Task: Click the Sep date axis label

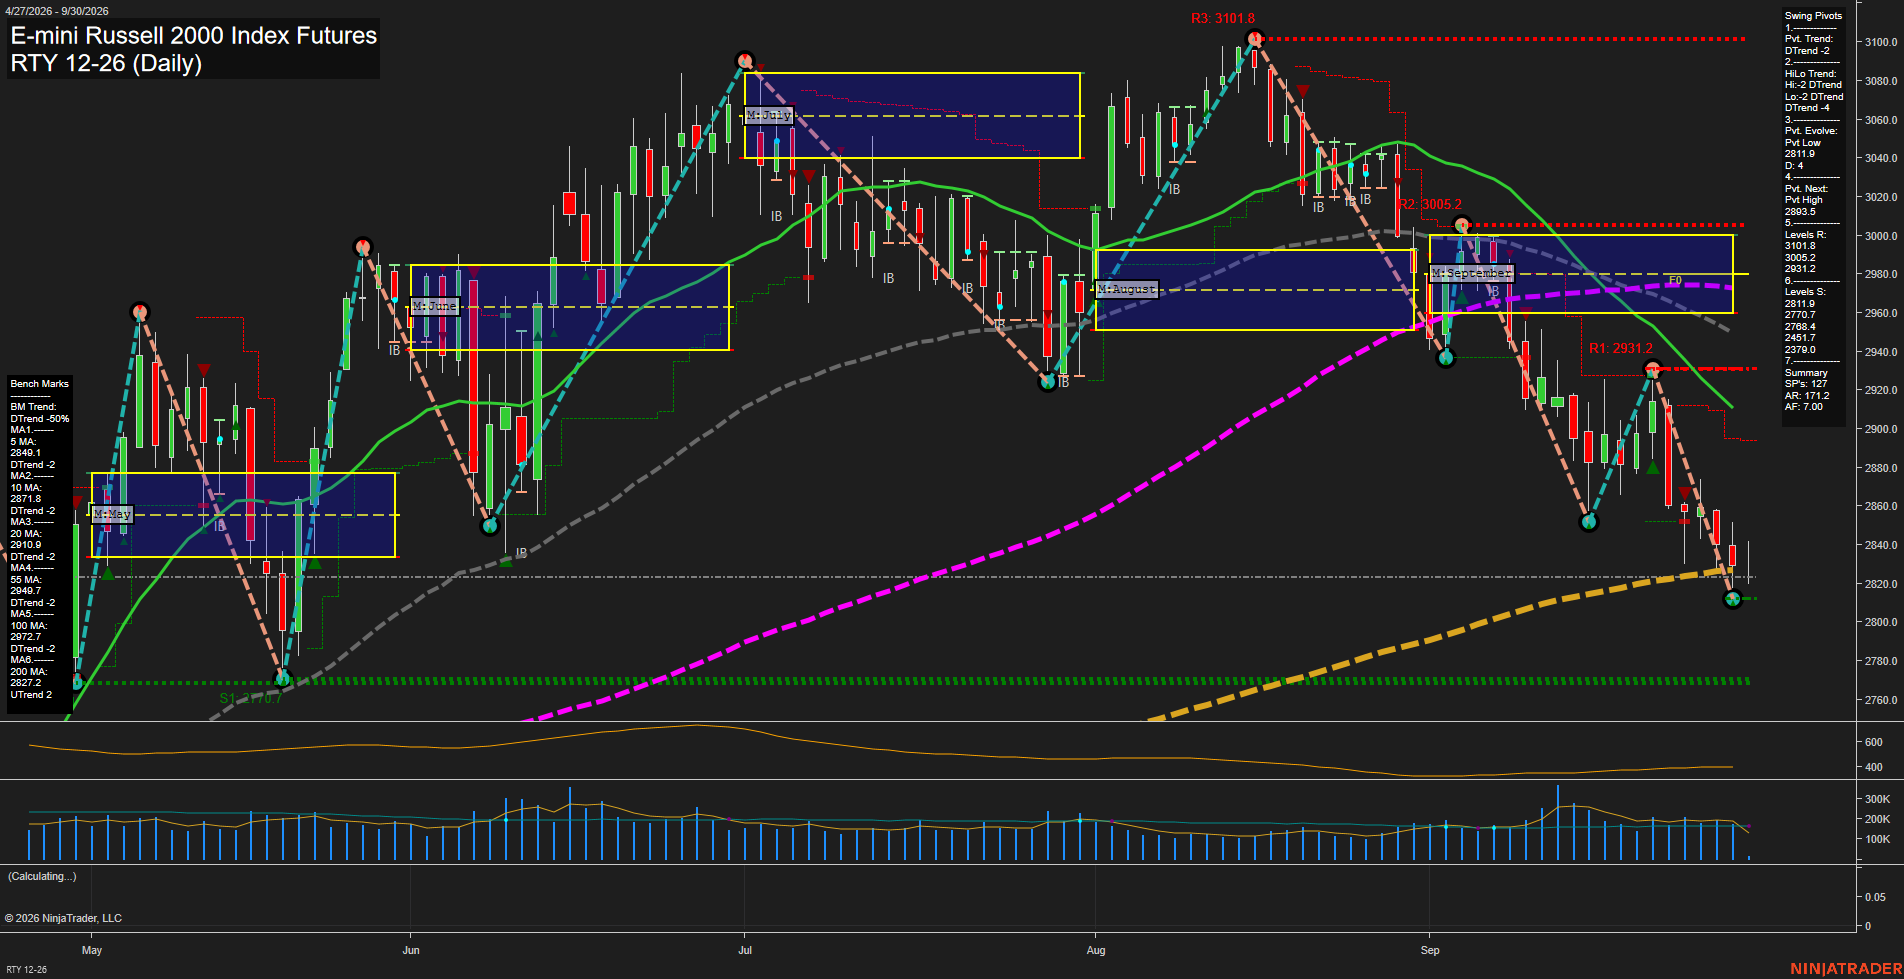Action: tap(1430, 950)
